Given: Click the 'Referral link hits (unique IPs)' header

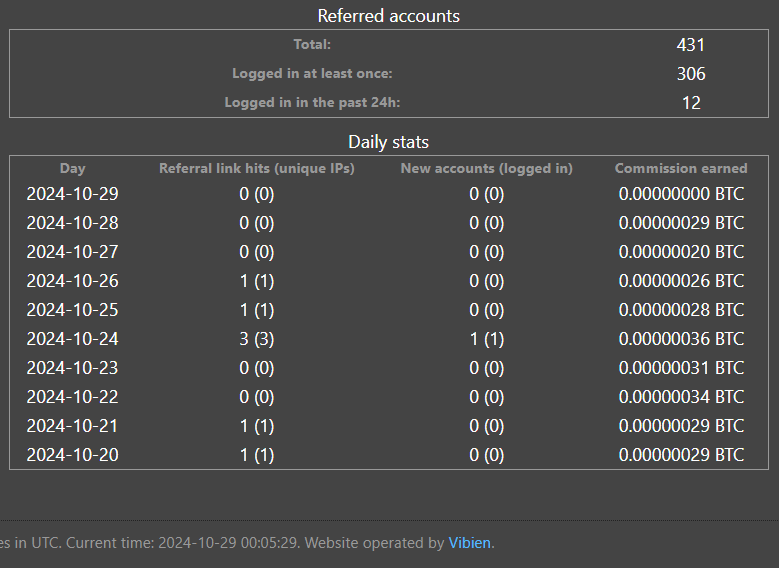Looking at the screenshot, I should [x=257, y=168].
